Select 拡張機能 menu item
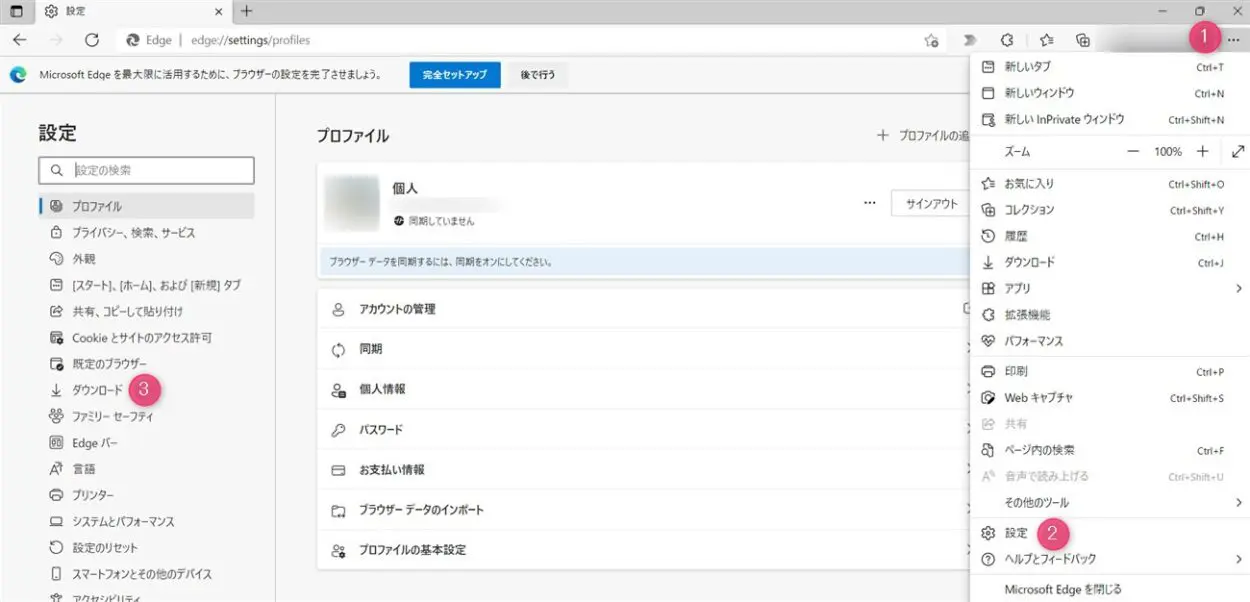The width and height of the screenshot is (1250, 602). click(x=1110, y=315)
